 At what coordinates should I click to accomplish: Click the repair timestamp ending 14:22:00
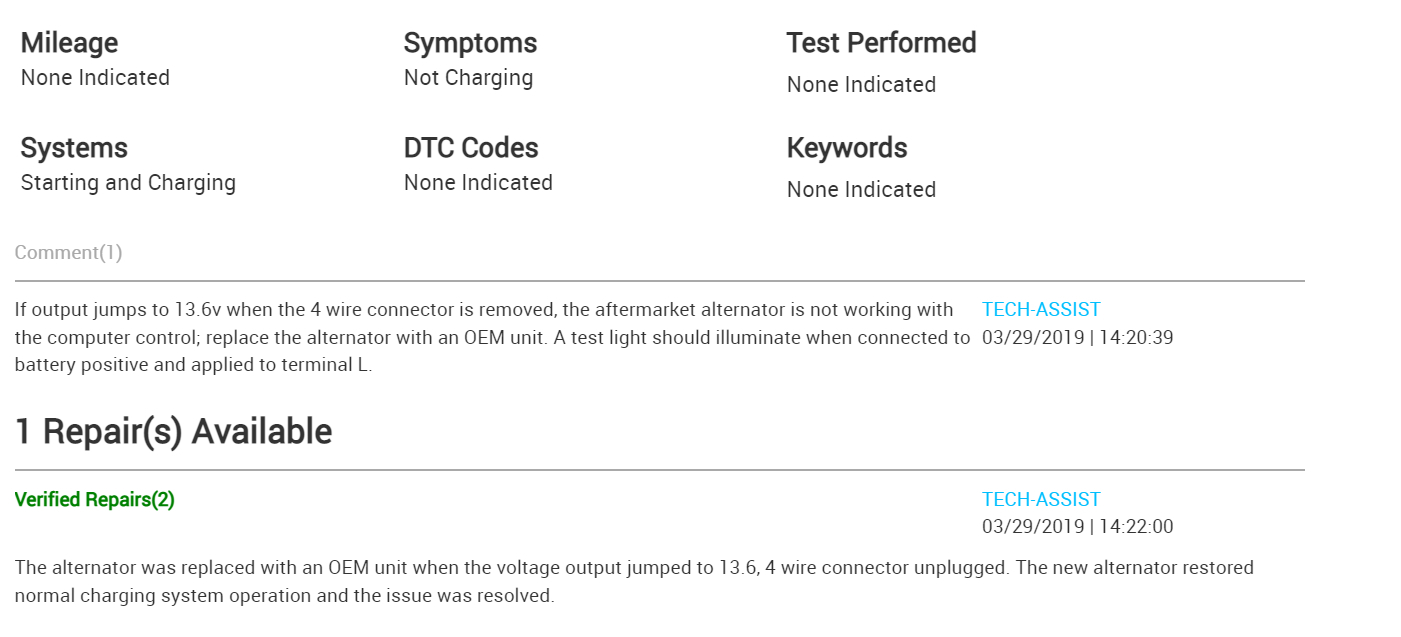1077,527
